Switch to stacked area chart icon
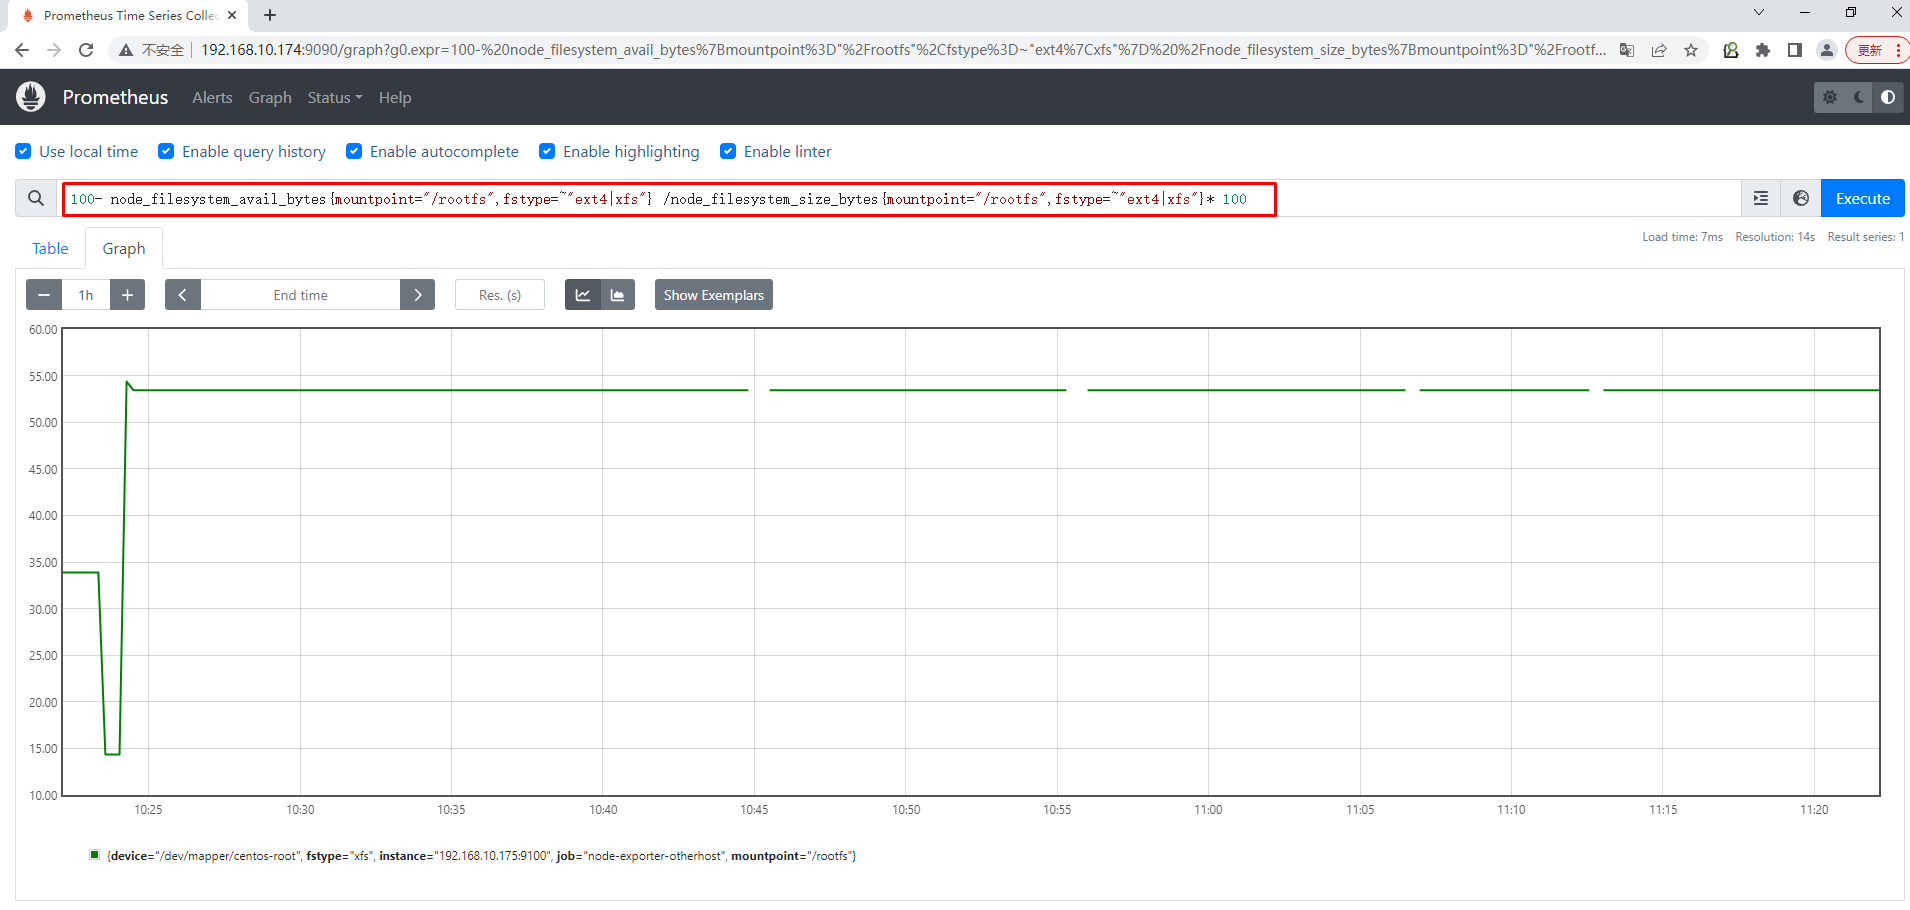Viewport: 1910px width, 910px height. (x=618, y=295)
